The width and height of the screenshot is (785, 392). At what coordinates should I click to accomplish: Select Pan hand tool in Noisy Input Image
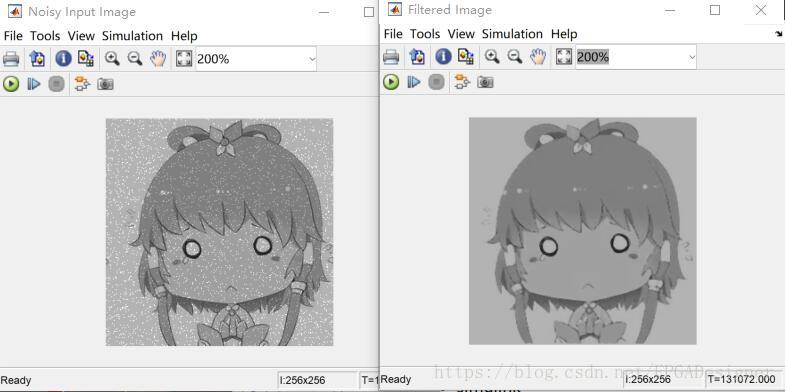158,59
